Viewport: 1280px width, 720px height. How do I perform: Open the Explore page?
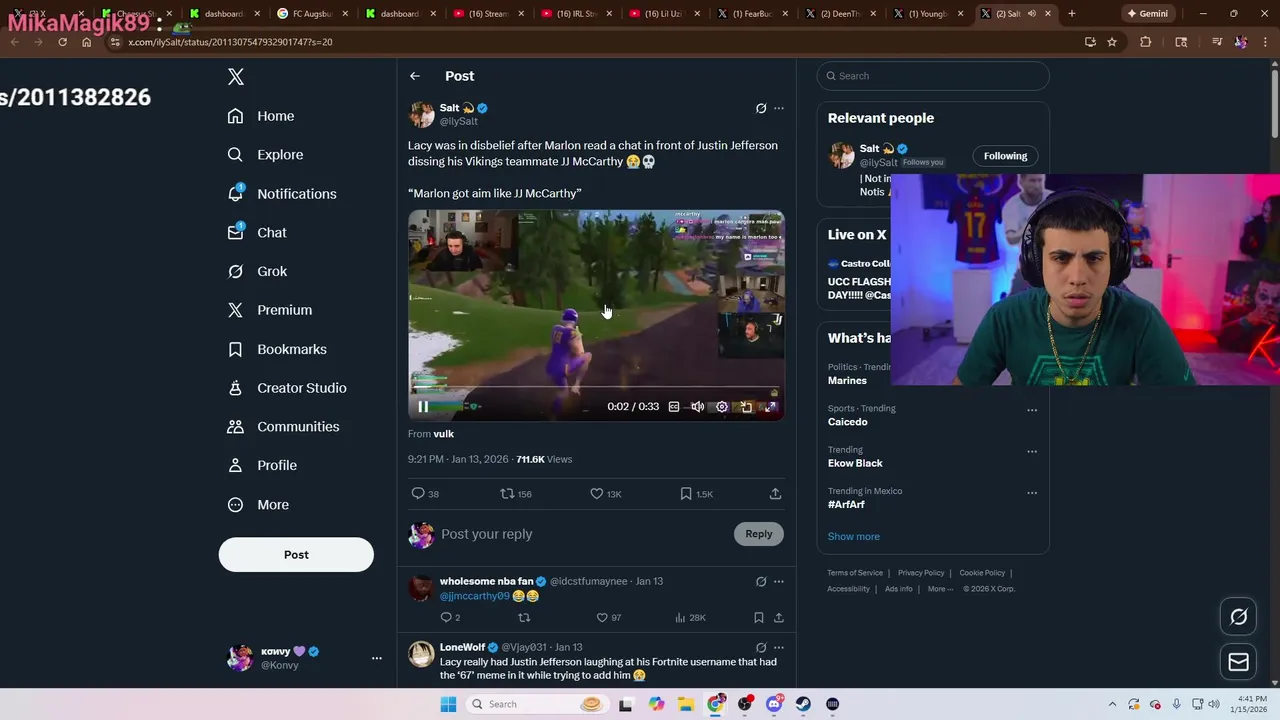(x=265, y=155)
